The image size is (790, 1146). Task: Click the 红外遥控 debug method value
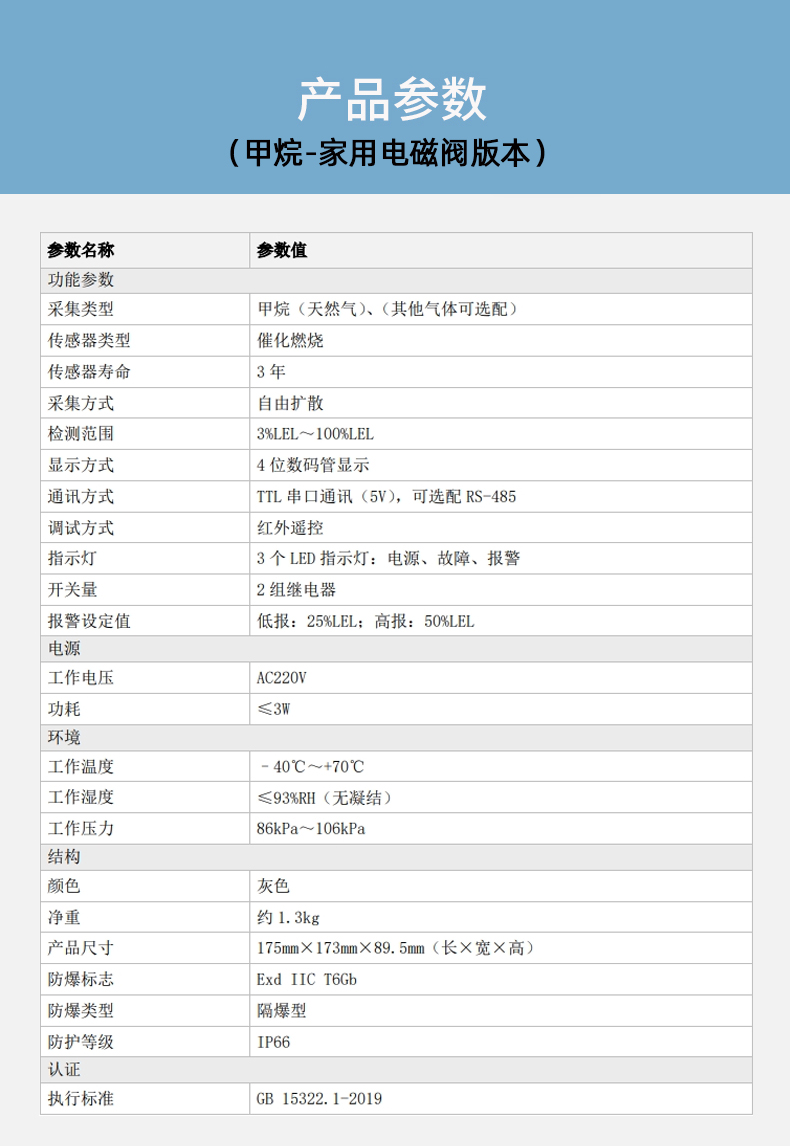point(290,528)
